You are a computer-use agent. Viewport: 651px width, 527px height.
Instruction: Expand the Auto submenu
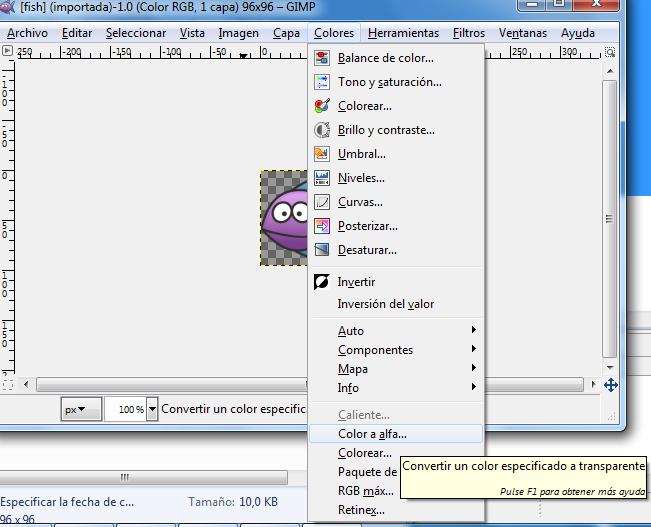tap(396, 331)
